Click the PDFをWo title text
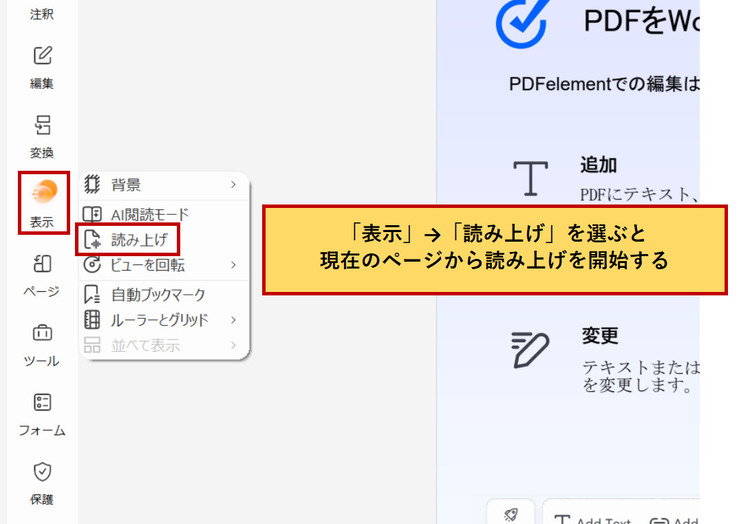The image size is (750, 524). pyautogui.click(x=641, y=21)
